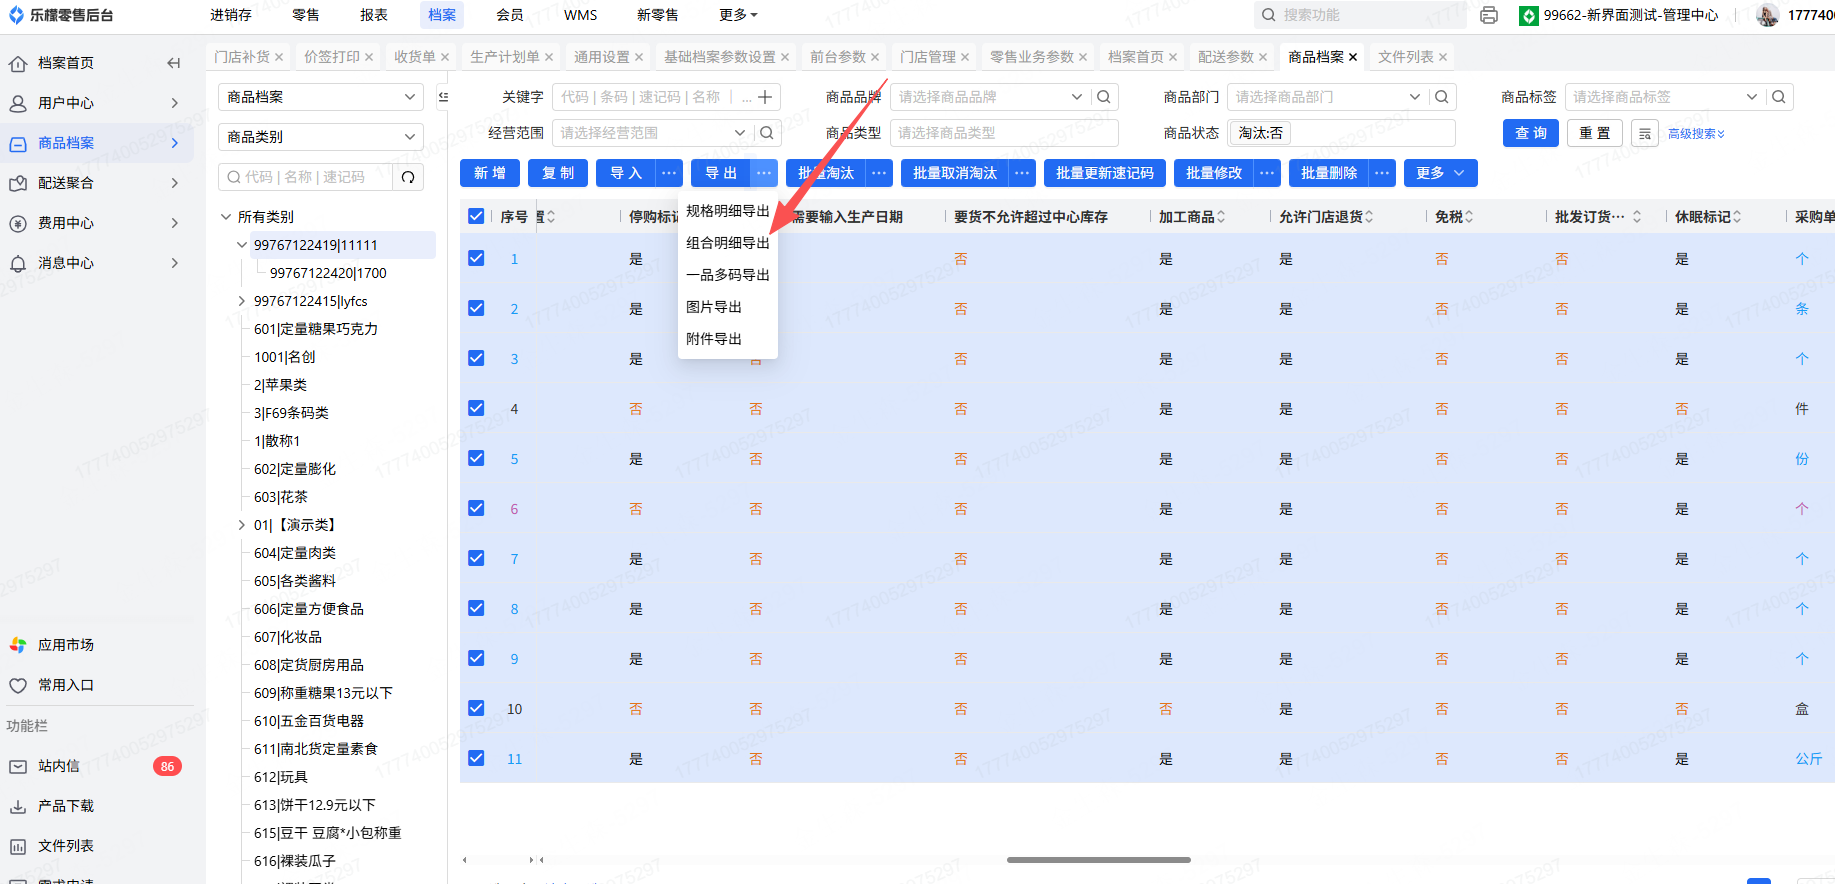The image size is (1835, 884).
Task: Click search icon beside 商品品牌 field
Action: (1104, 97)
